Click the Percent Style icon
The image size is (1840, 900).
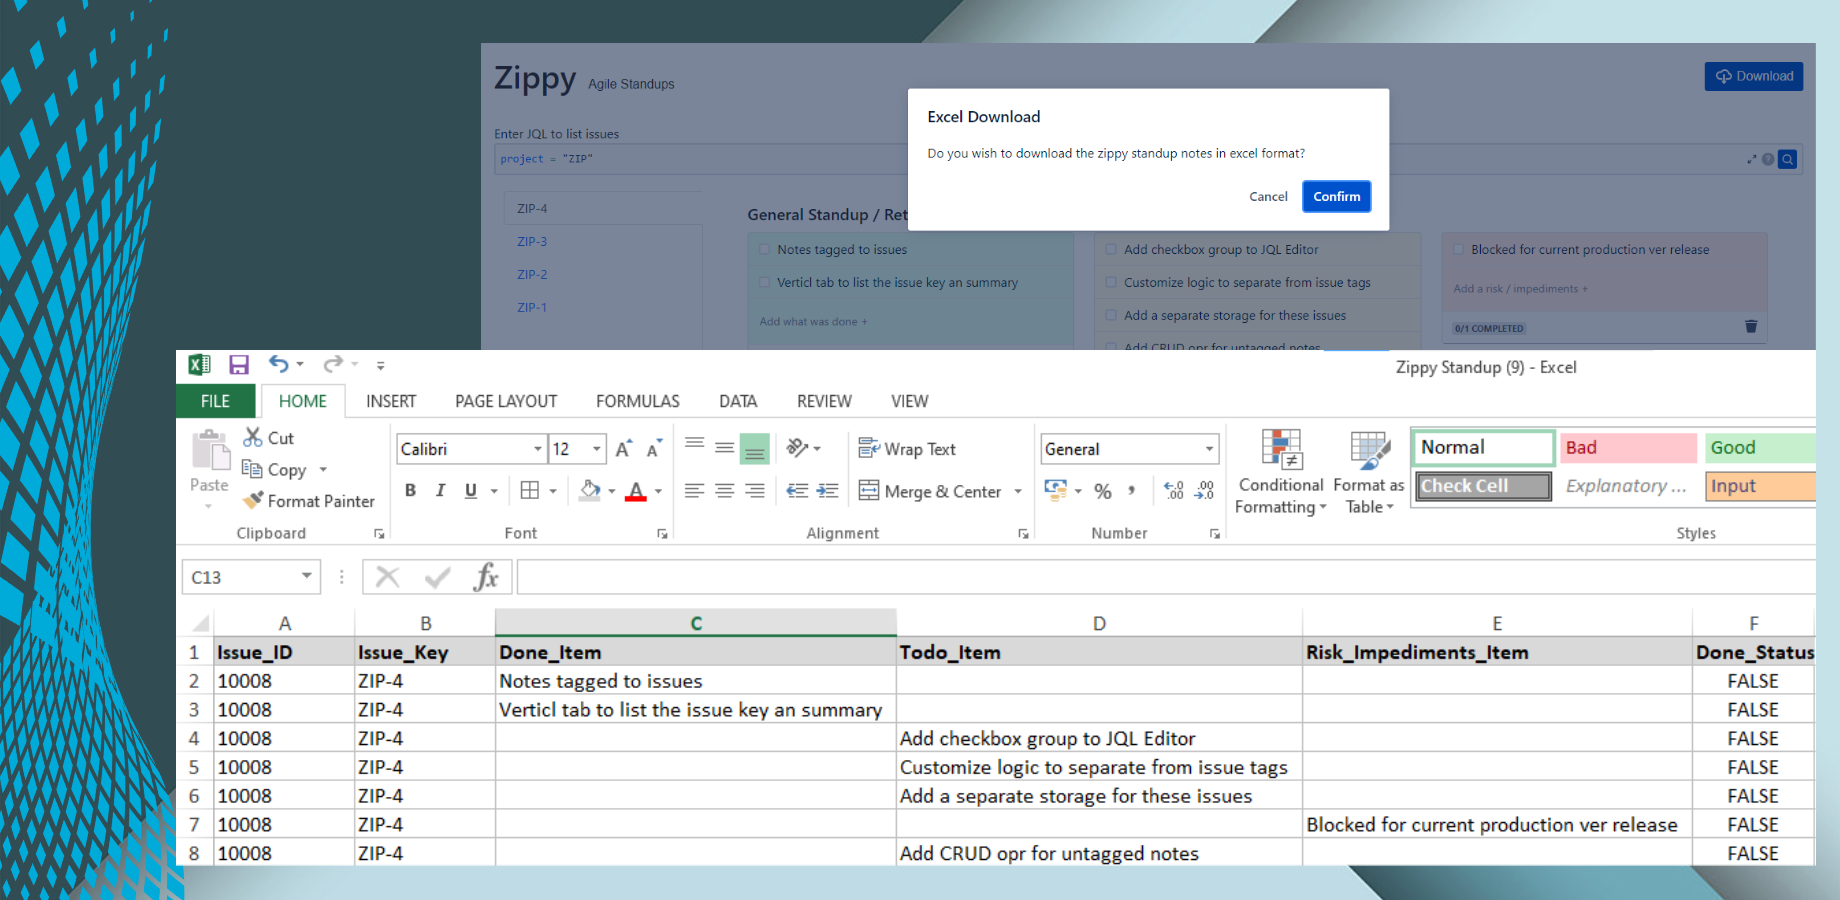point(1103,491)
